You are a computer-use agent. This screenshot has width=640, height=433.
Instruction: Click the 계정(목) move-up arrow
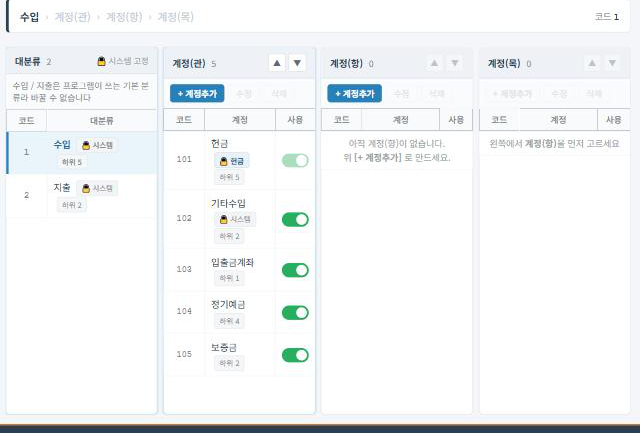click(592, 63)
